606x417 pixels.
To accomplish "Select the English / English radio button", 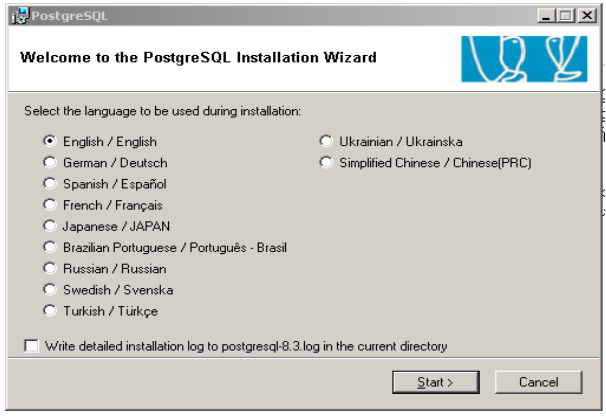I will coord(50,141).
